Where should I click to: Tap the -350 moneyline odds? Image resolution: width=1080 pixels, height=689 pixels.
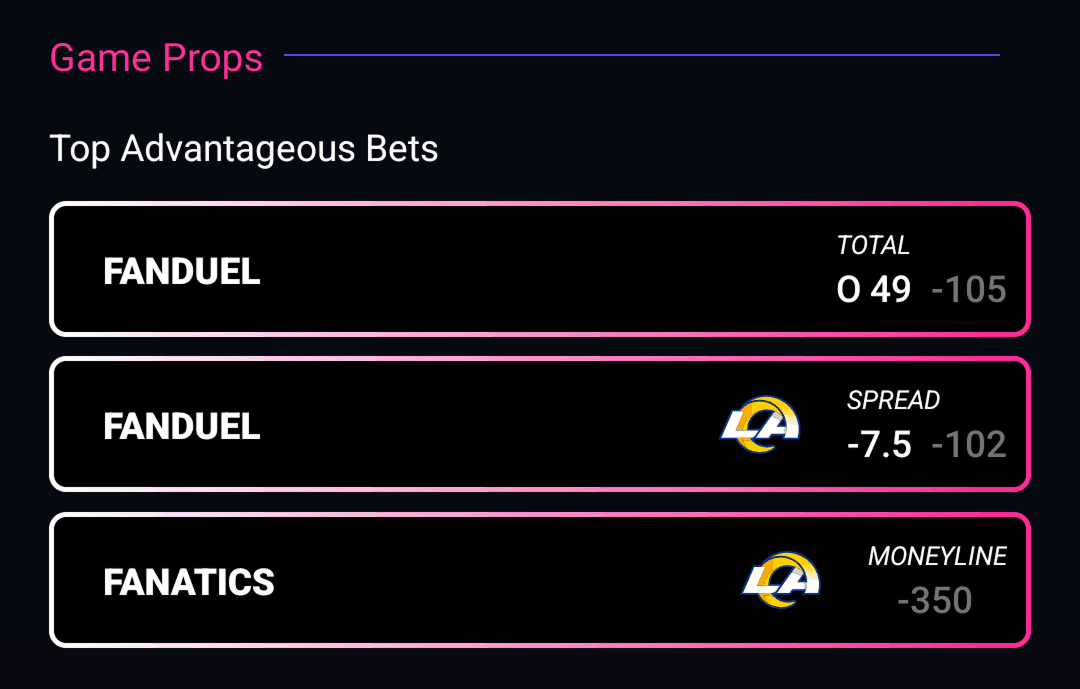935,600
